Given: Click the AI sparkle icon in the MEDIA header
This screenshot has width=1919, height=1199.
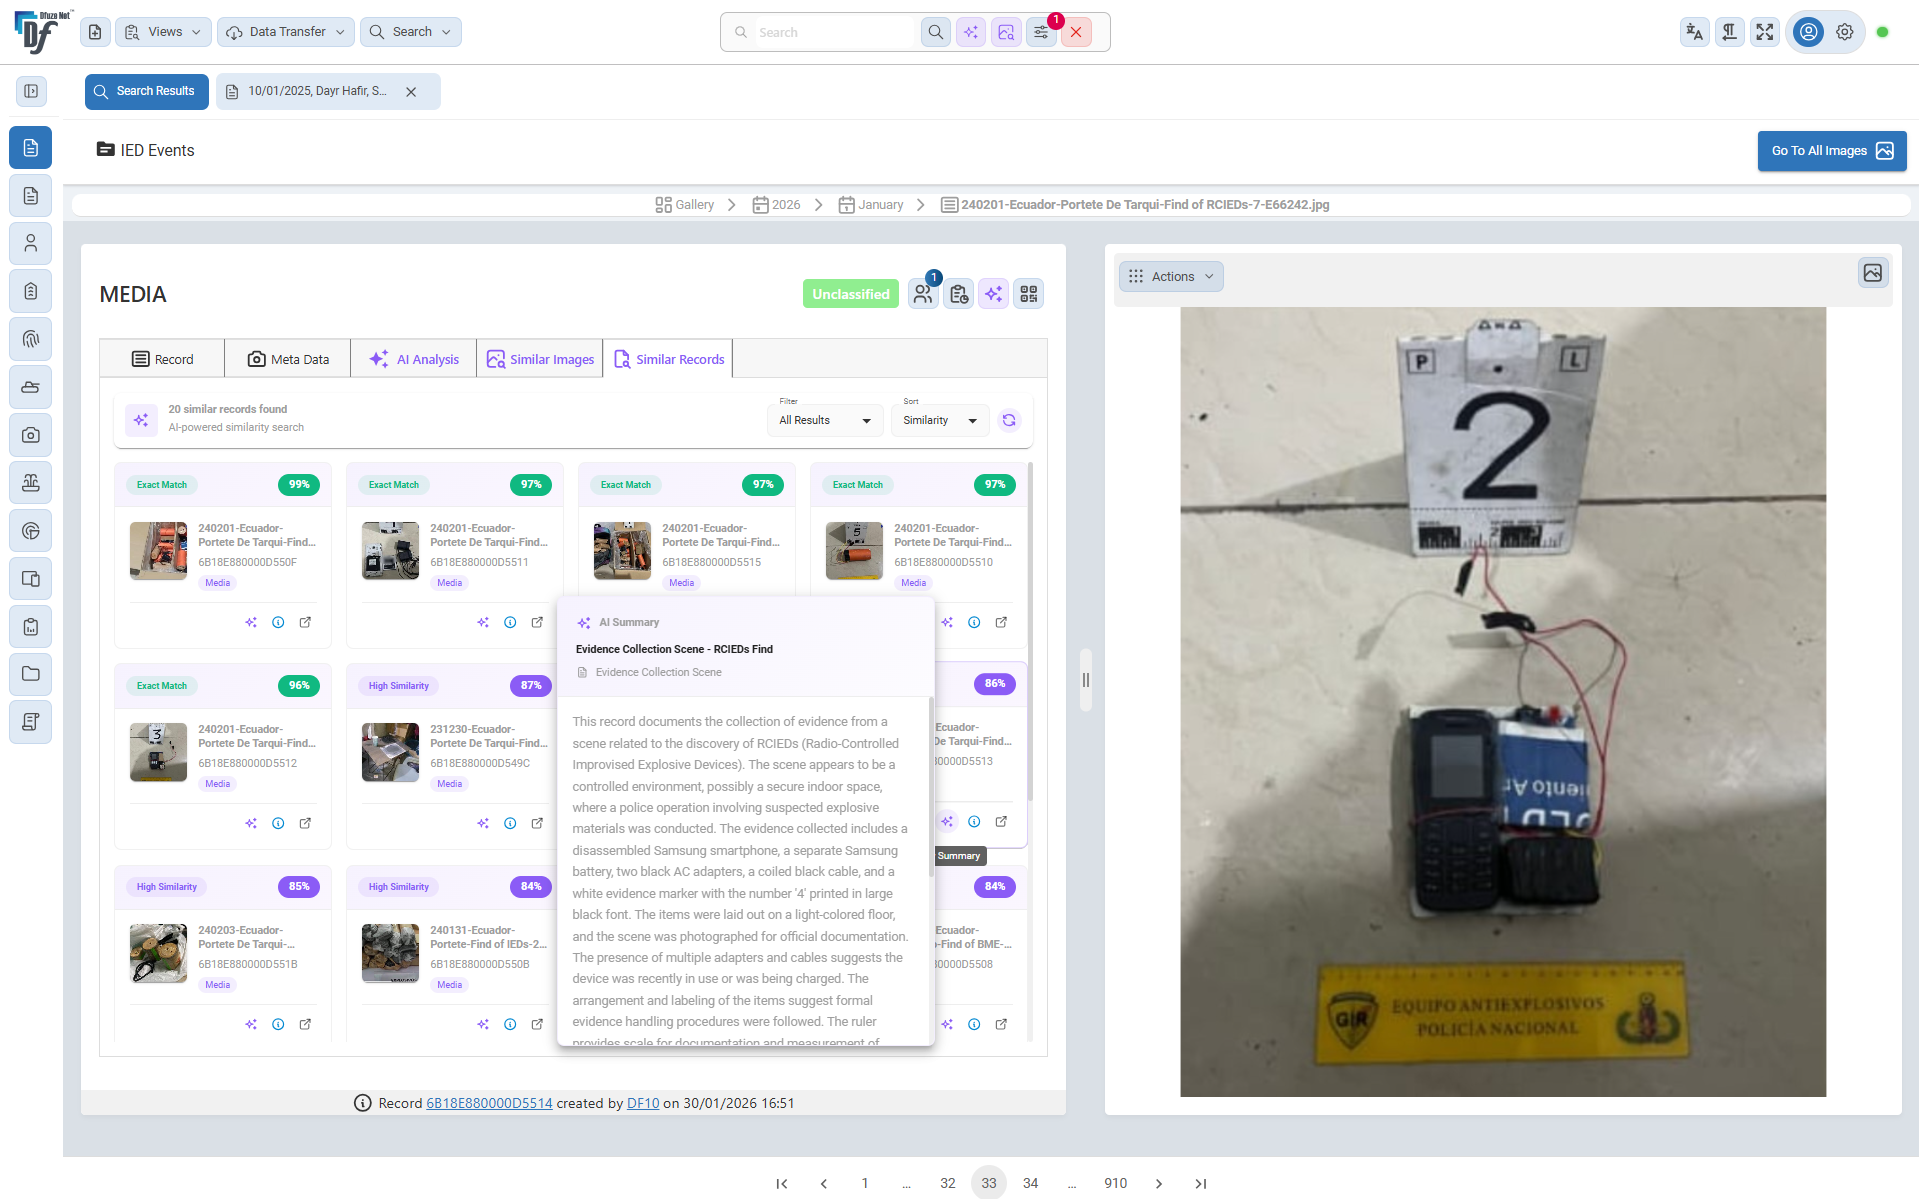Looking at the screenshot, I should [993, 293].
